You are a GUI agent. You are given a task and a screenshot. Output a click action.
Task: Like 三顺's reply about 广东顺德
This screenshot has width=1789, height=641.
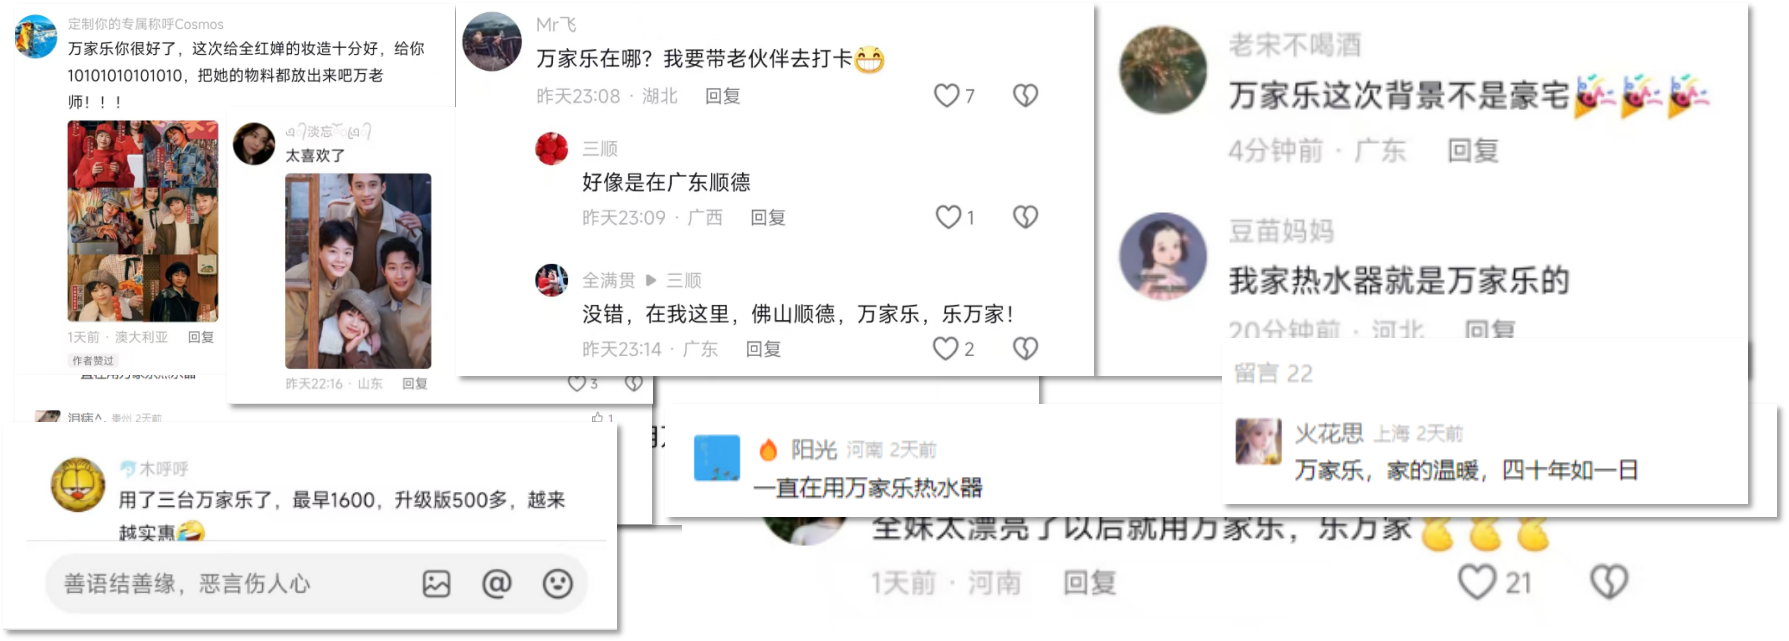948,217
